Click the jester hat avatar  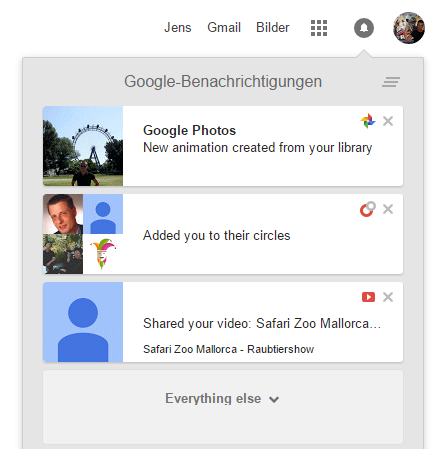(x=103, y=254)
